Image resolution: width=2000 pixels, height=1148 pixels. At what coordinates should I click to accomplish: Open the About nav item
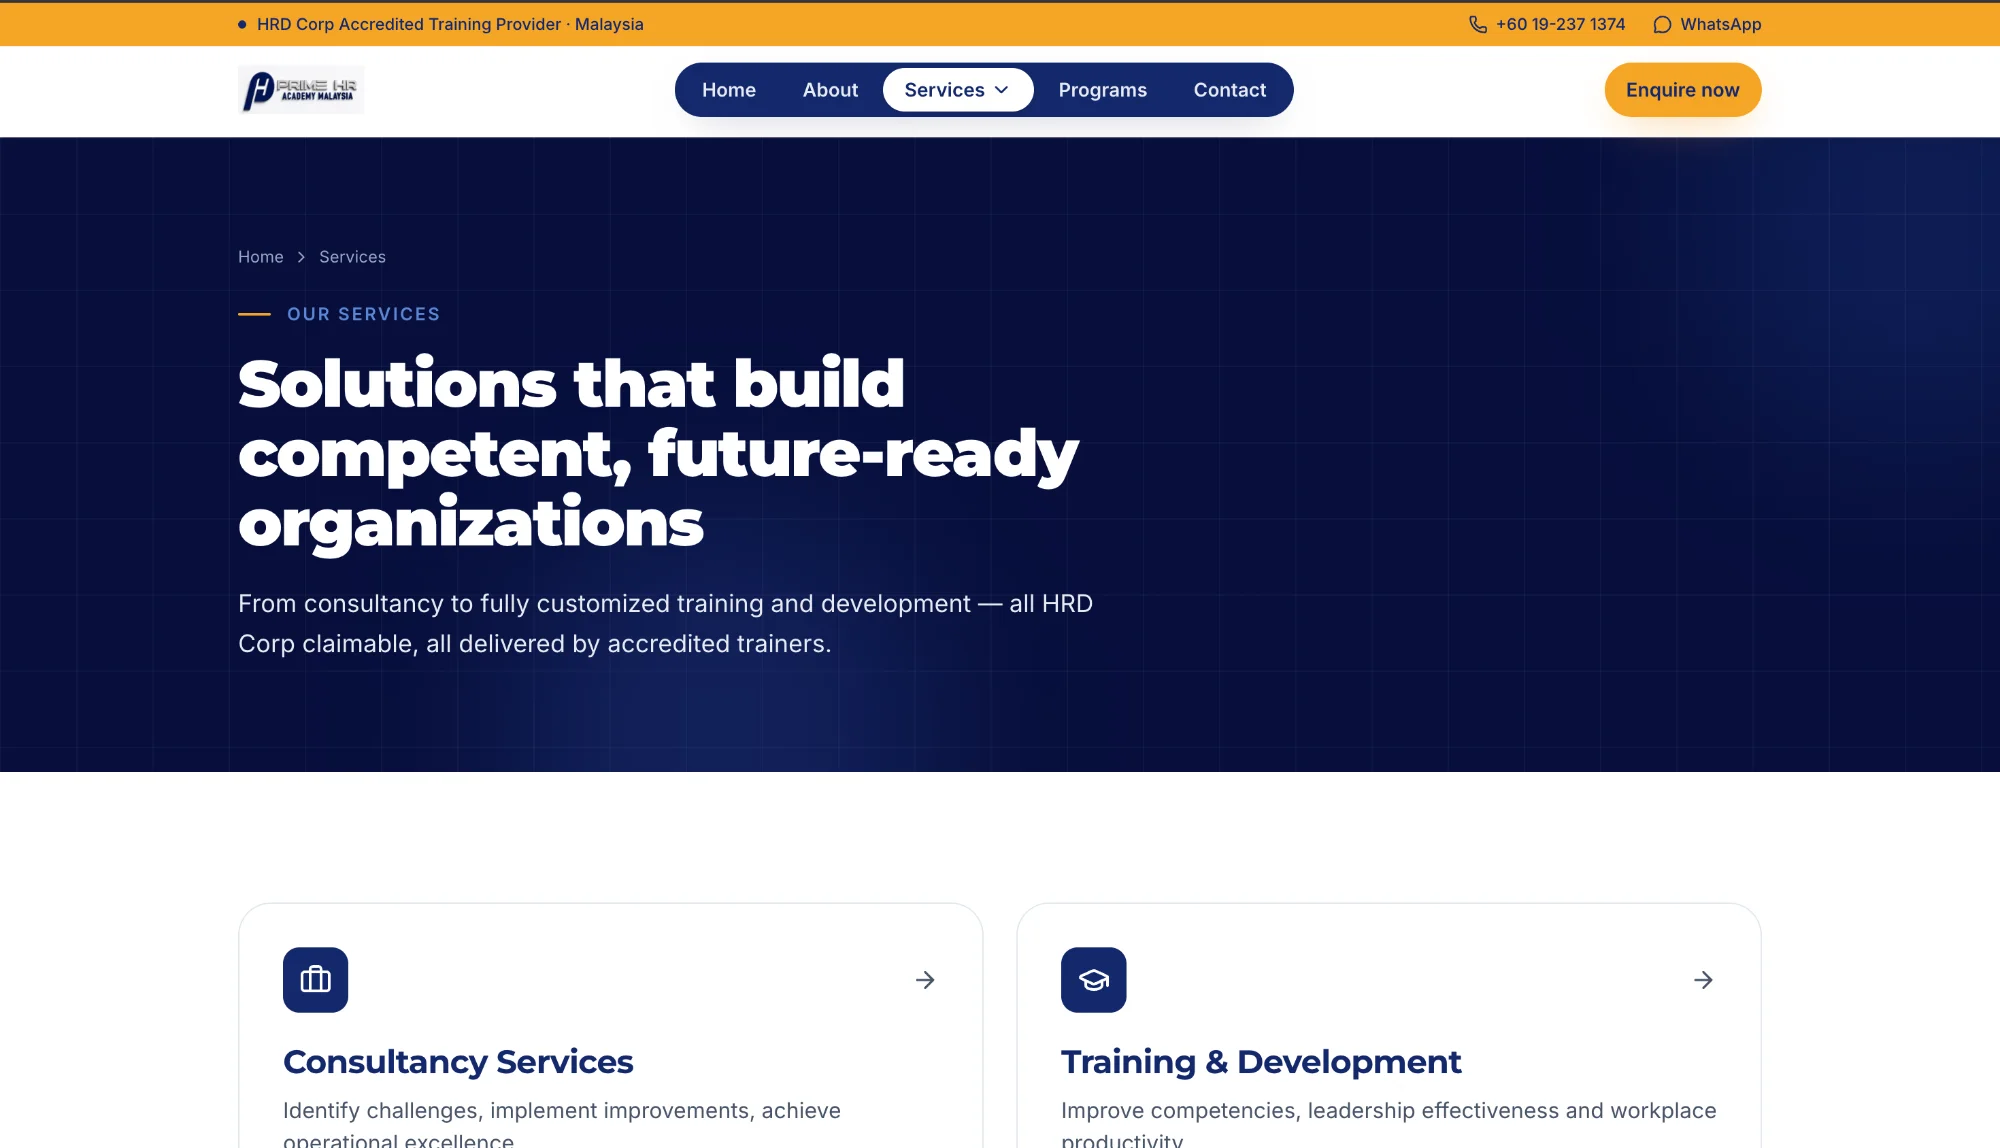830,90
